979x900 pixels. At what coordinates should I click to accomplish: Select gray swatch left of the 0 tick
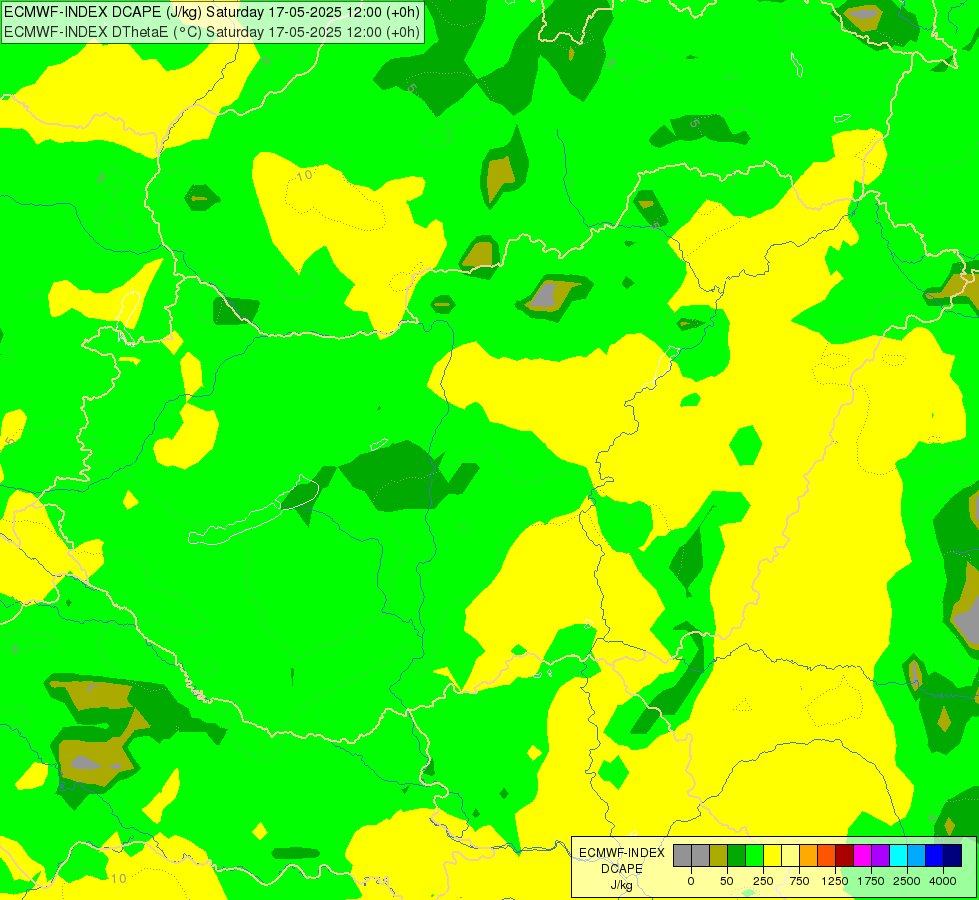pos(682,855)
